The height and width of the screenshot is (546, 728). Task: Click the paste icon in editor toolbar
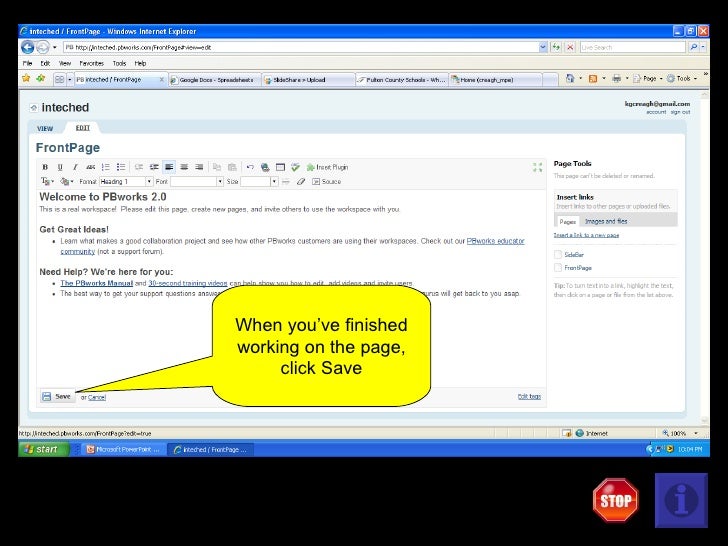232,167
